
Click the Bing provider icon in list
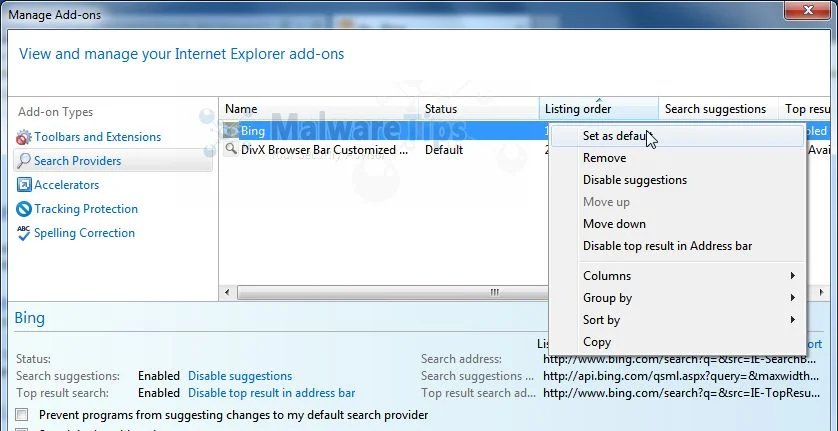(231, 130)
